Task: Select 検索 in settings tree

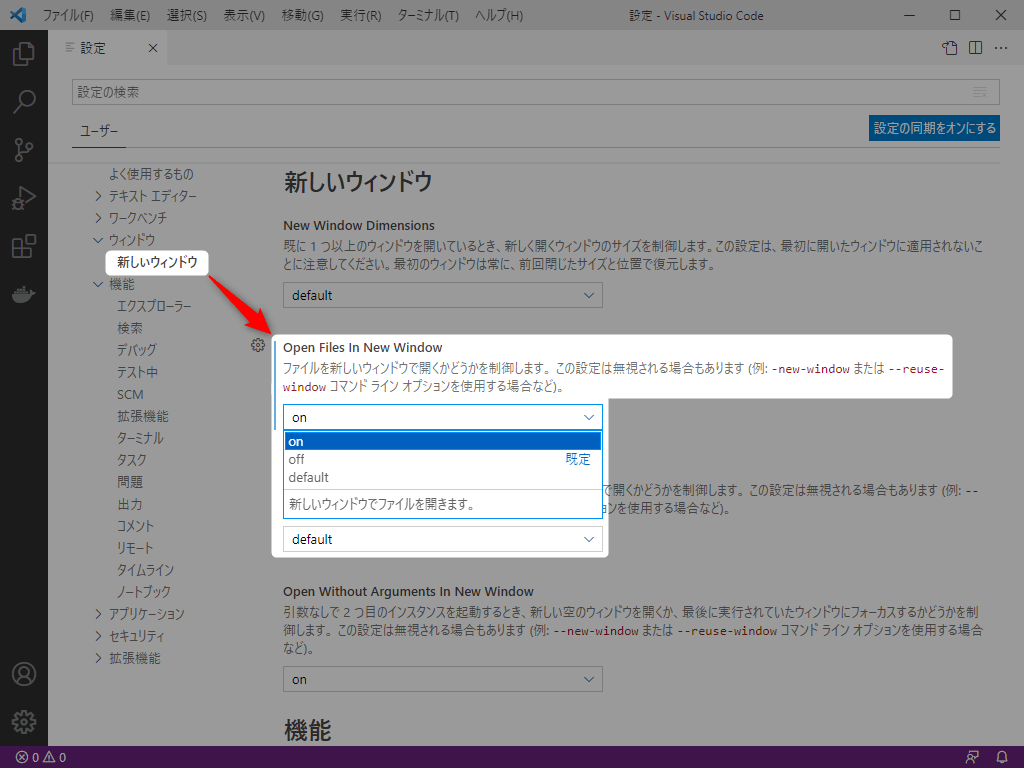Action: coord(129,328)
